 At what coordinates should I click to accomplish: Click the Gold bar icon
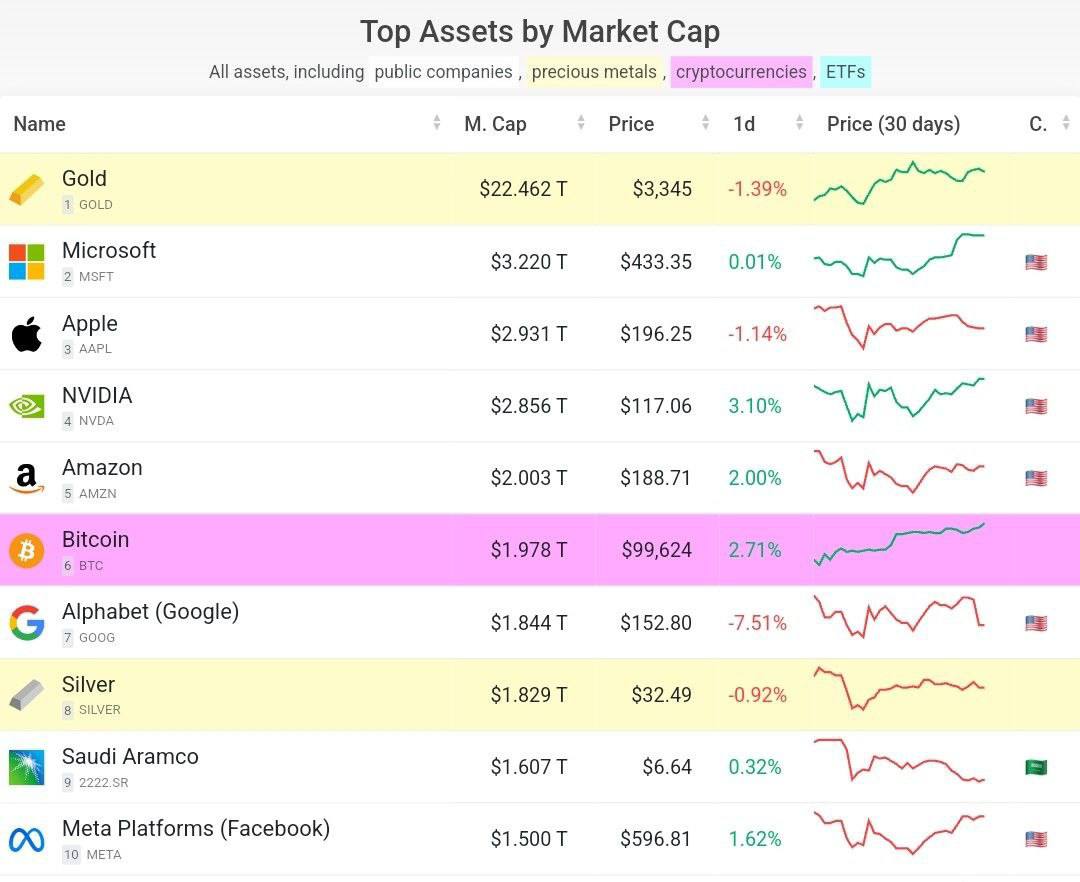pyautogui.click(x=26, y=189)
